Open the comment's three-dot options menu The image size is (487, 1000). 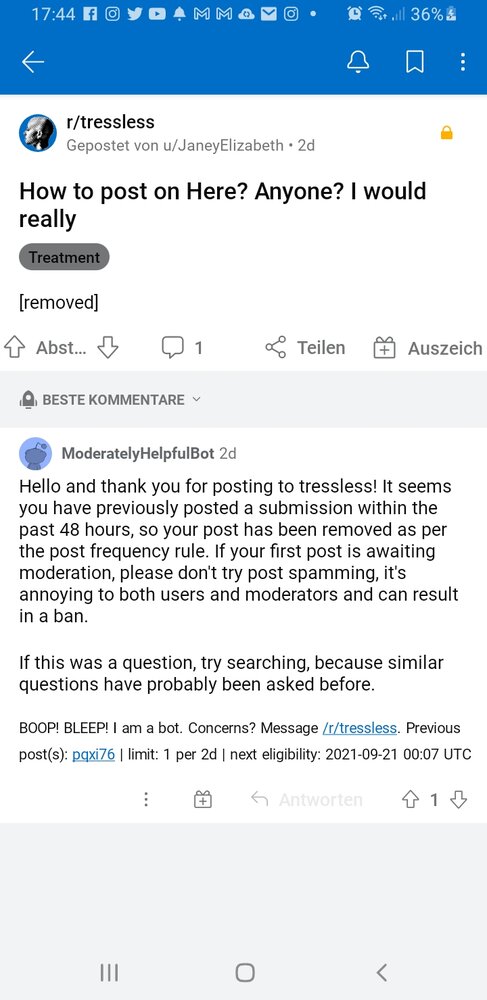click(x=146, y=799)
